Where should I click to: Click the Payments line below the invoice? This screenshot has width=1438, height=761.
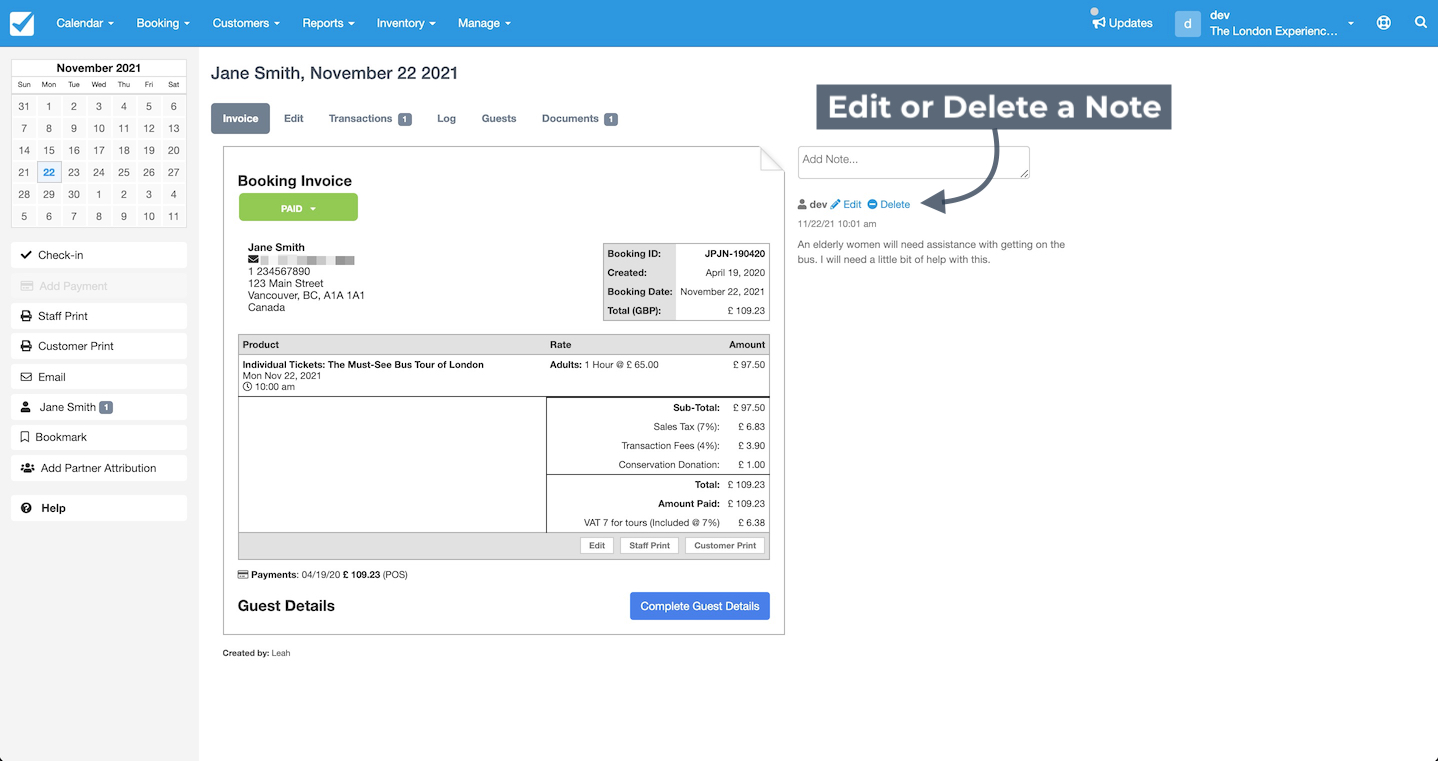[322, 575]
